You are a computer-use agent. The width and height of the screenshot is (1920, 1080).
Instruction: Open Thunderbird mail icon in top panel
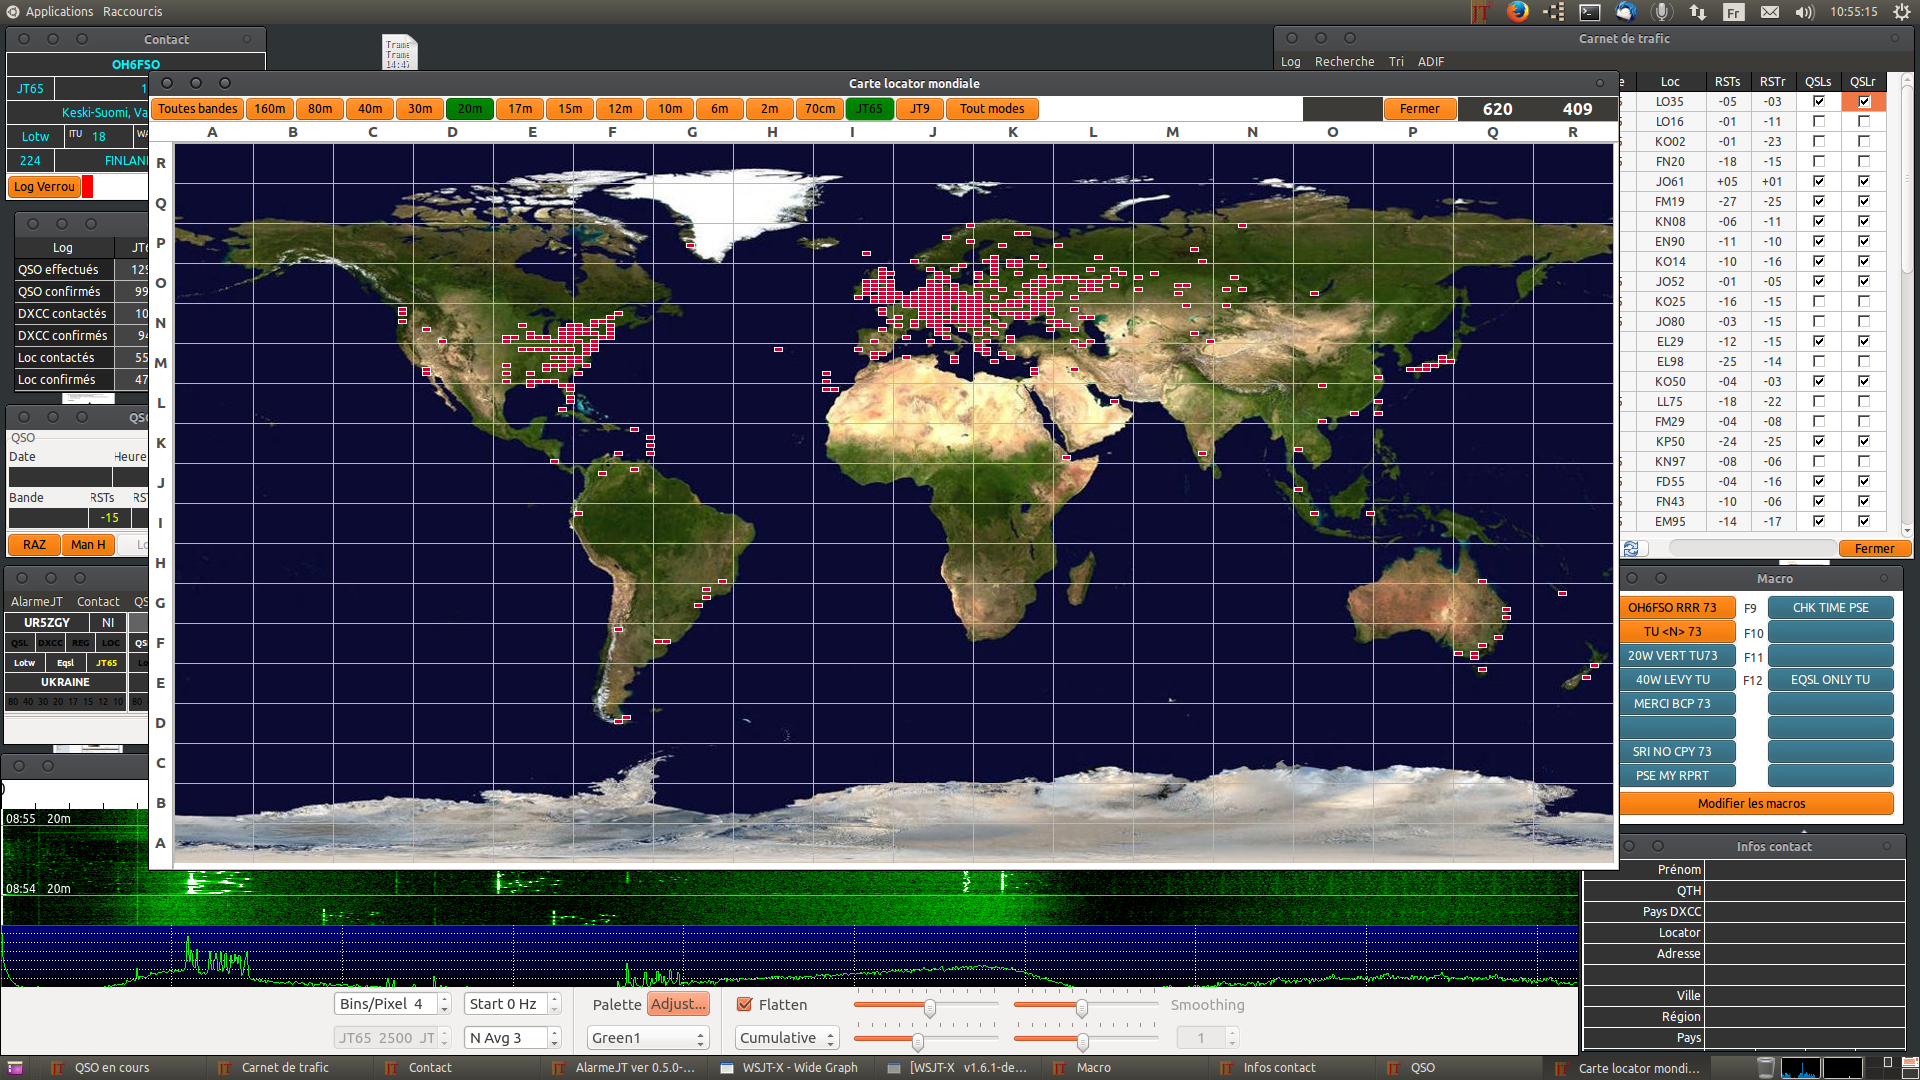coord(1625,12)
